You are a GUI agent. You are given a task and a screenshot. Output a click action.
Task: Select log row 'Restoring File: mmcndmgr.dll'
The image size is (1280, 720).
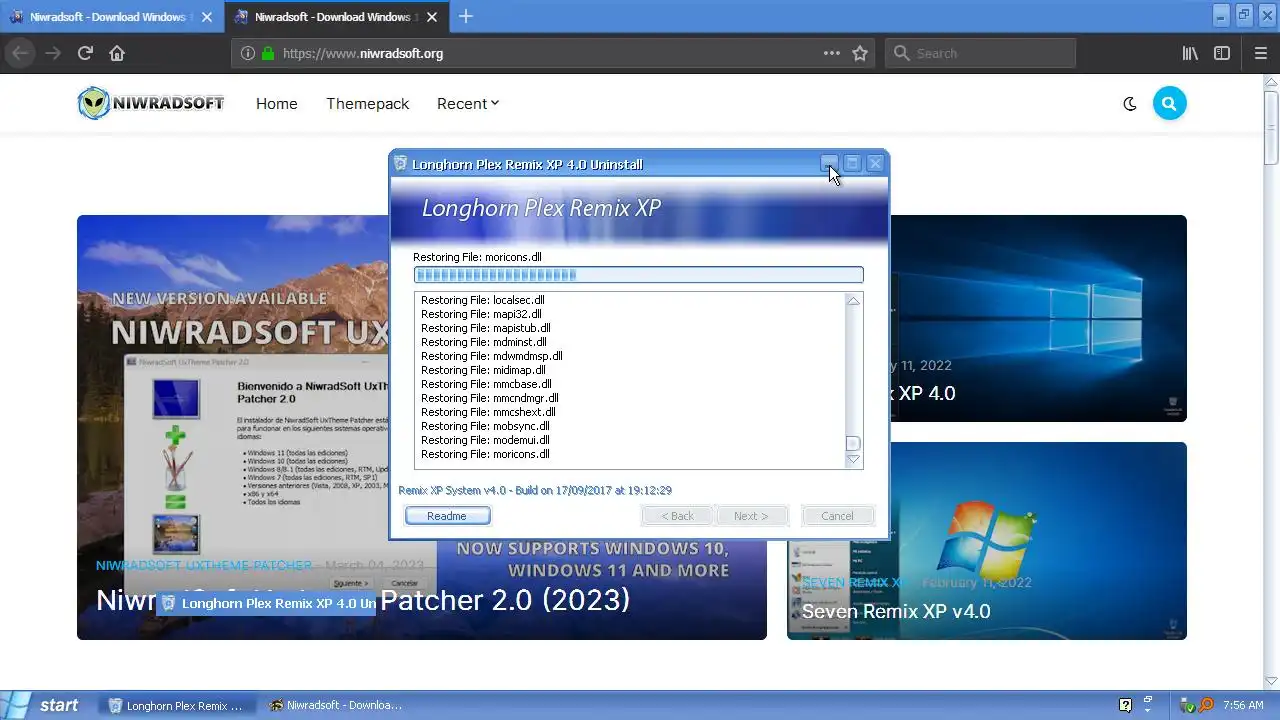point(490,398)
